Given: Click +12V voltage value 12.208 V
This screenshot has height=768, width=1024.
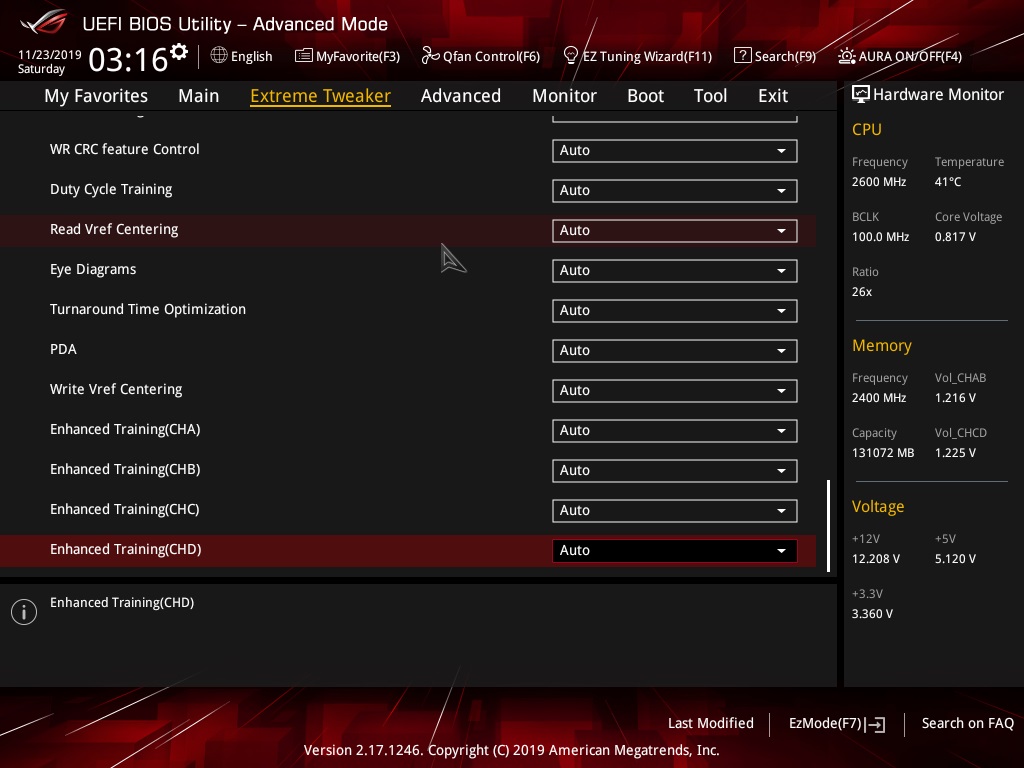Looking at the screenshot, I should tap(876, 559).
